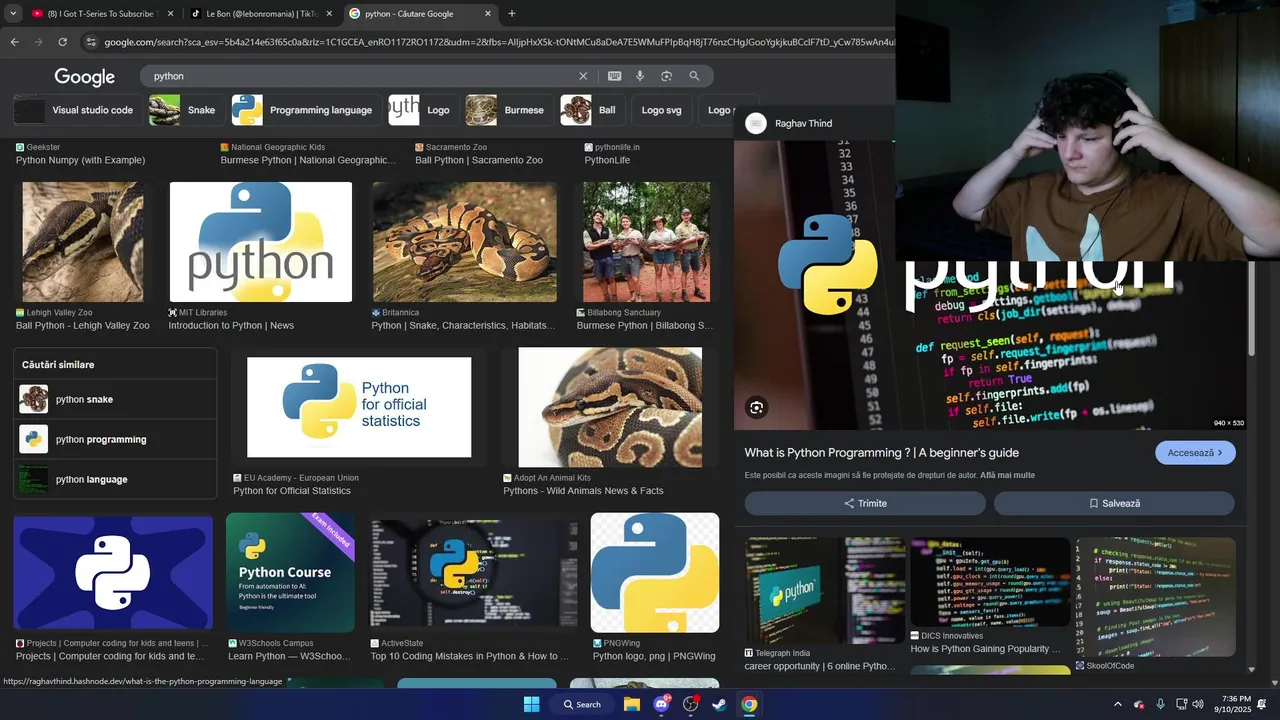Viewport: 1280px width, 720px height.
Task: Select related search python programming
Action: click(115, 439)
